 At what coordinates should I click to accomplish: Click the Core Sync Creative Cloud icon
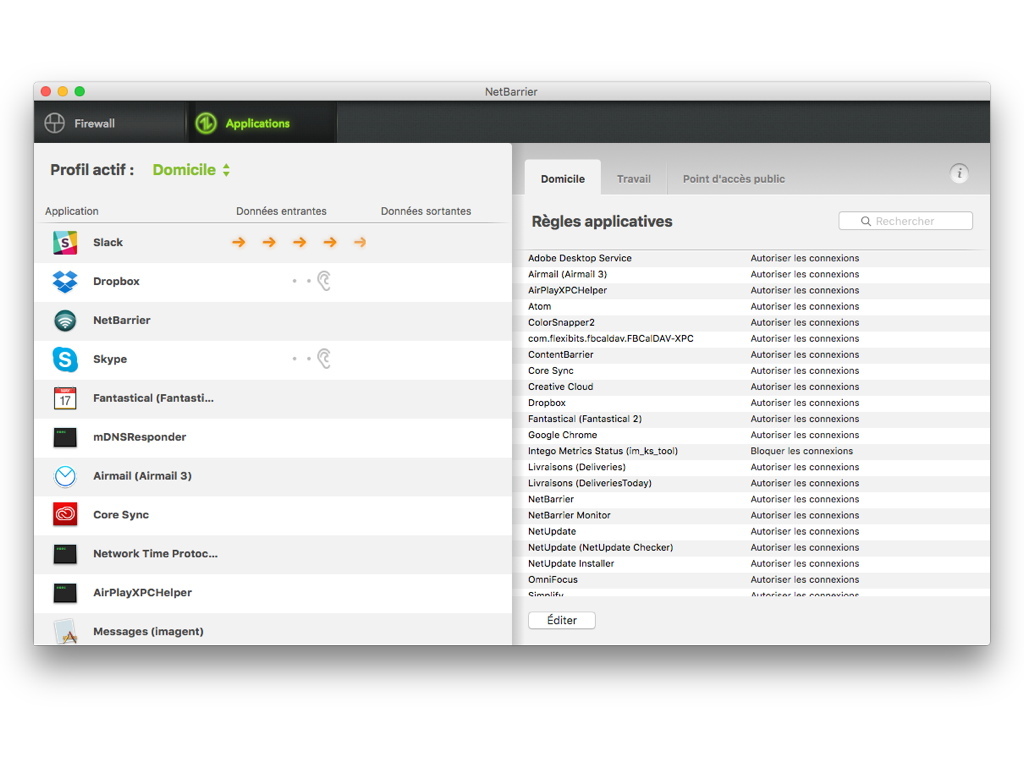pyautogui.click(x=65, y=515)
